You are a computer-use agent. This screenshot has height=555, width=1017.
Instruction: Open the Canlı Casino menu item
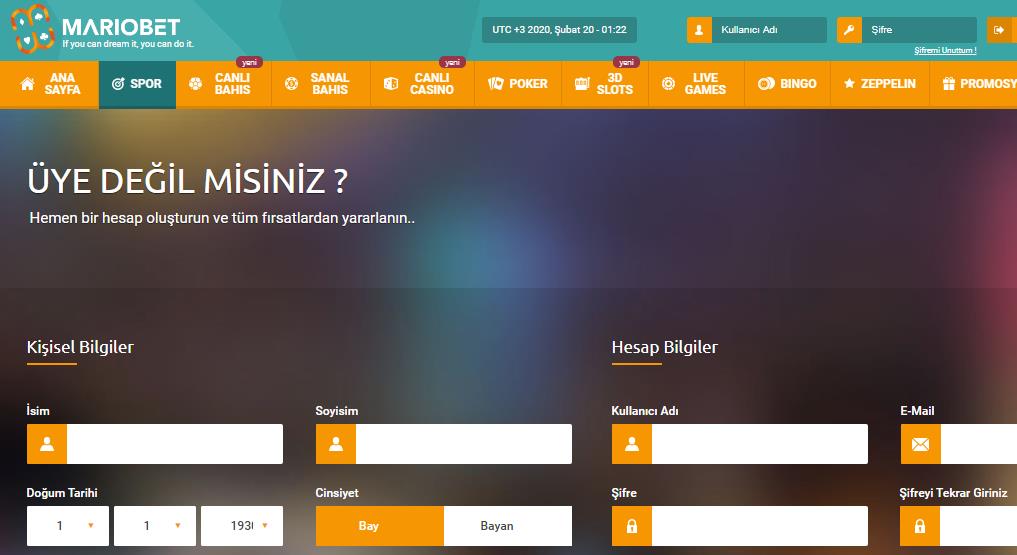(422, 84)
